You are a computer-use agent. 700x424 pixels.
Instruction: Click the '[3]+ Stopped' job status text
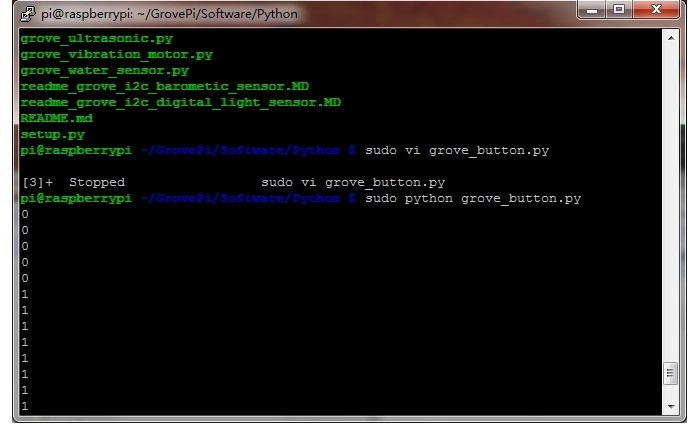pyautogui.click(x=74, y=183)
